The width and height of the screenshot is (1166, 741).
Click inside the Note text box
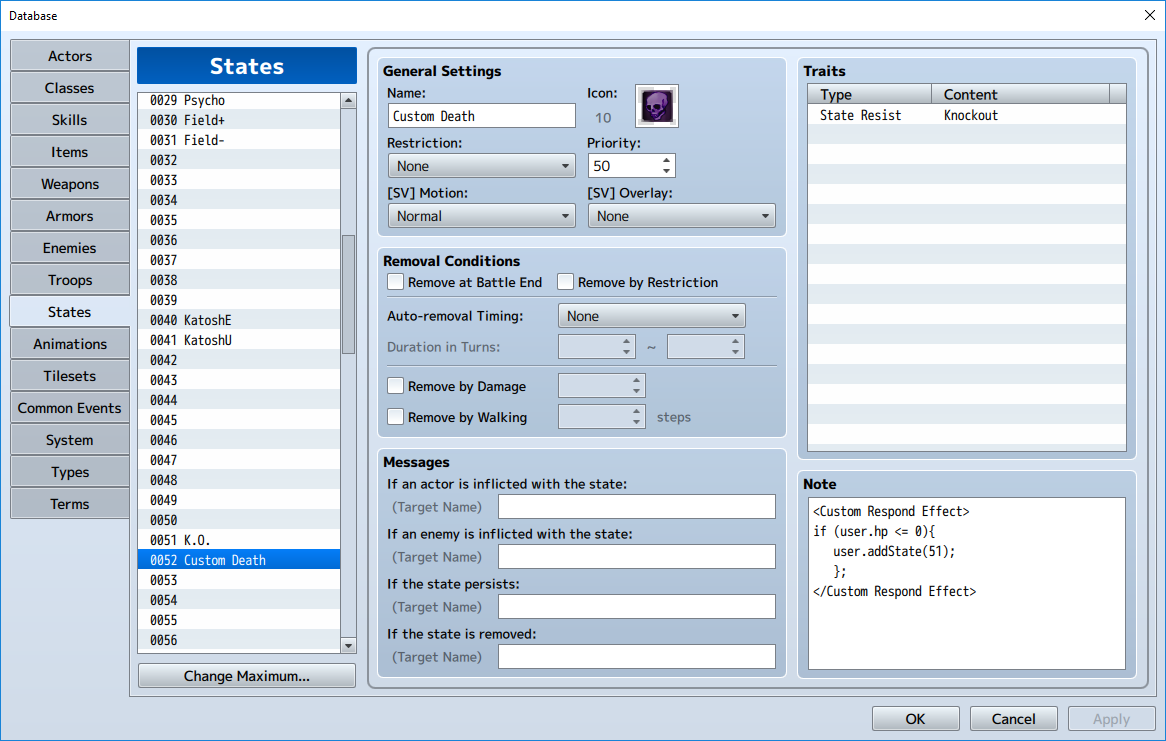pos(967,584)
